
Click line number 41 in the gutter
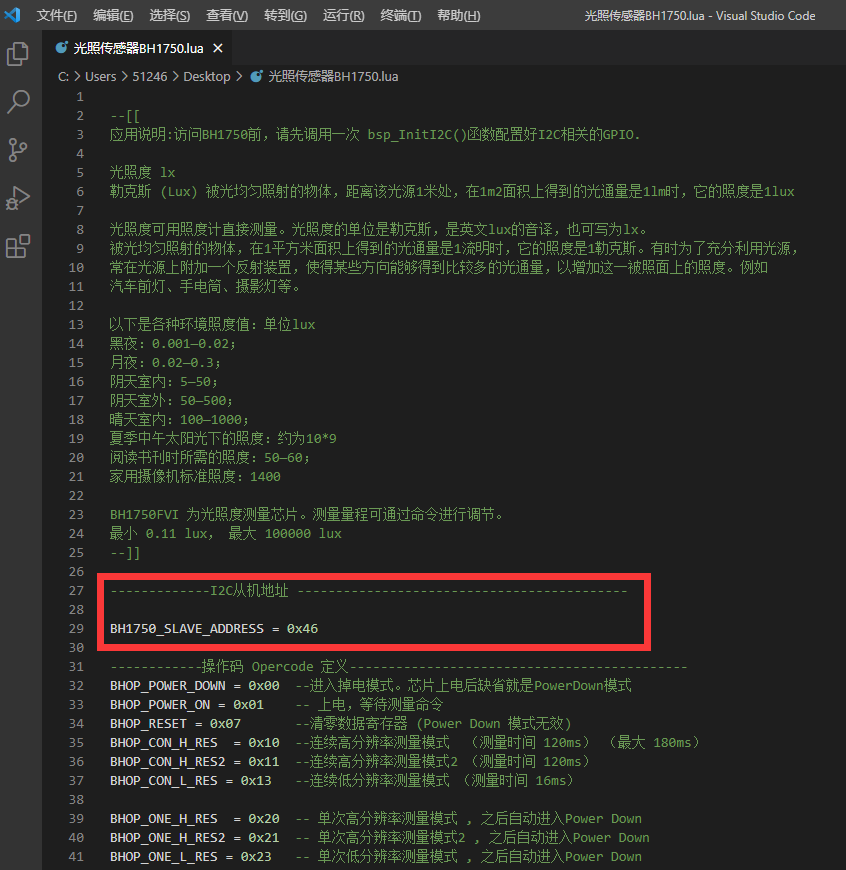pyautogui.click(x=77, y=857)
